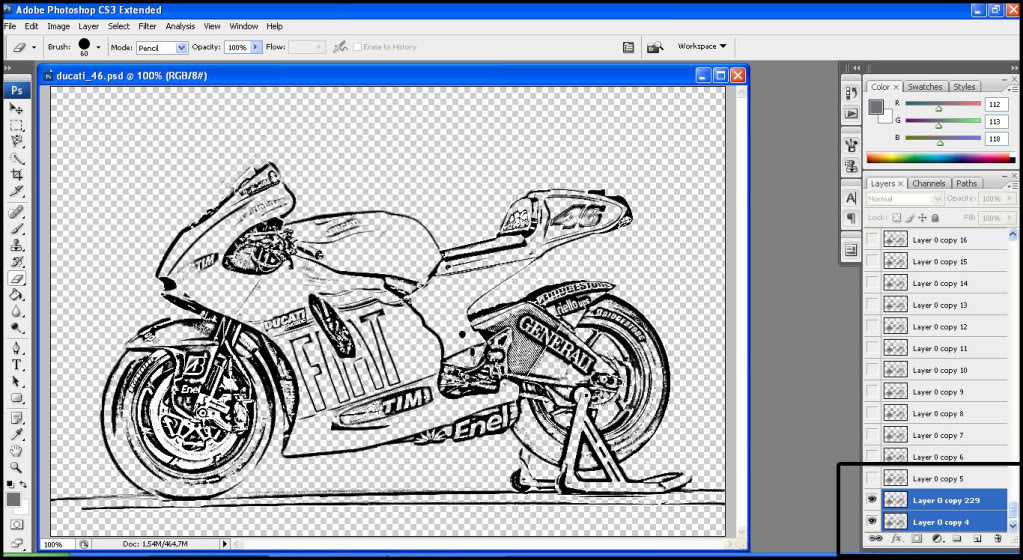This screenshot has width=1023, height=560.
Task: Show Layer 0 copy 7
Action: (872, 435)
